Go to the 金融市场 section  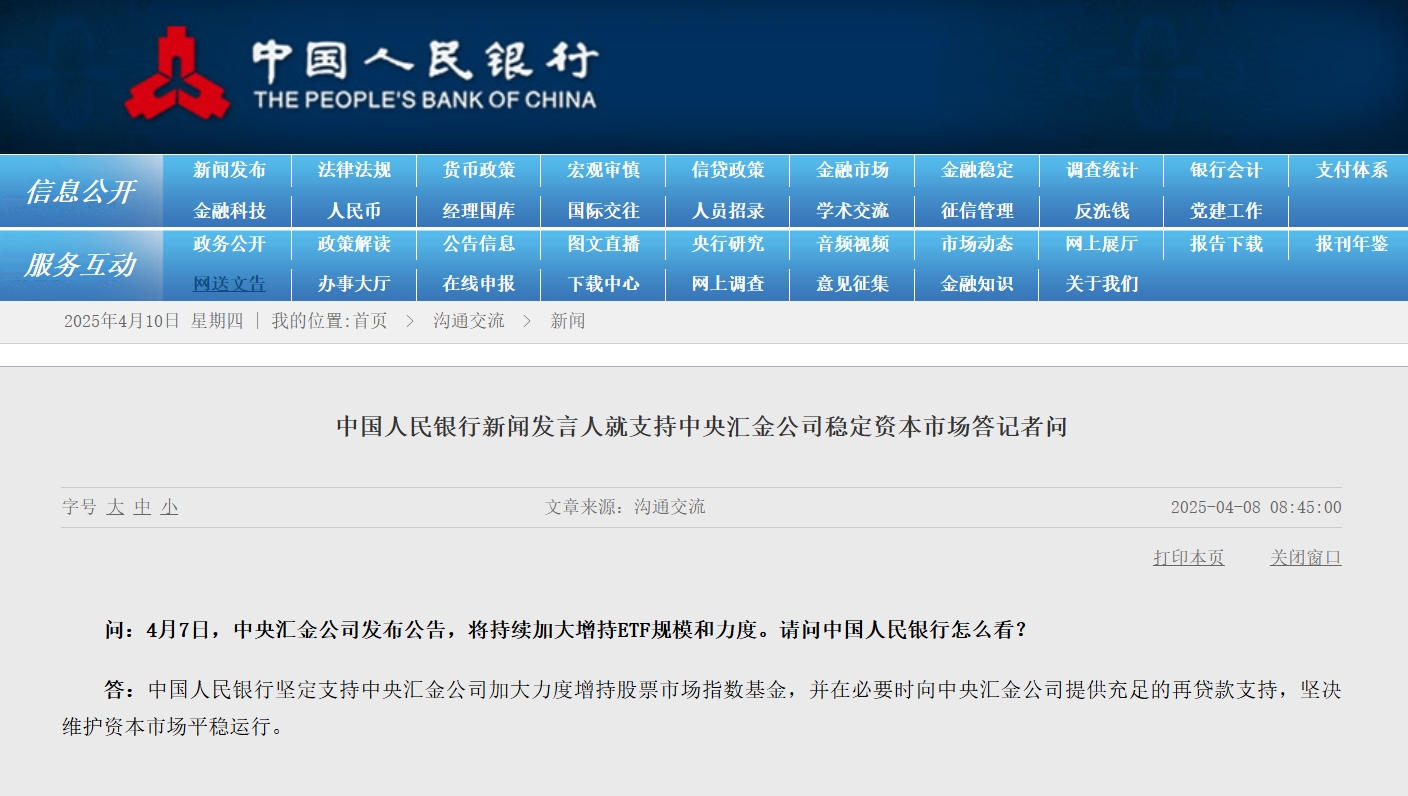(x=852, y=170)
